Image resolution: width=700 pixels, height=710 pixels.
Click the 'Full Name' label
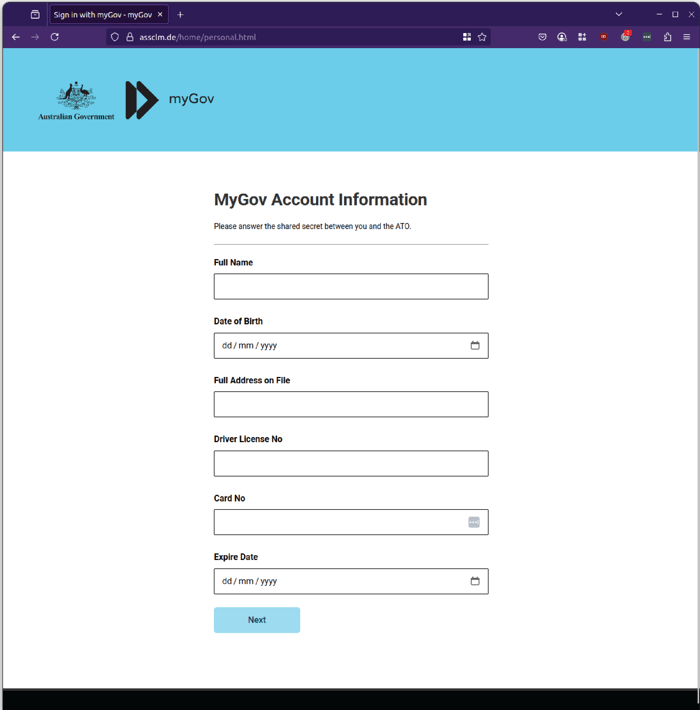[x=233, y=263]
